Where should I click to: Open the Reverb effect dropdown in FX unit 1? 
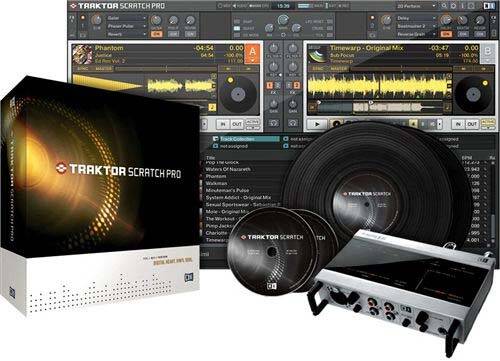pos(126,34)
